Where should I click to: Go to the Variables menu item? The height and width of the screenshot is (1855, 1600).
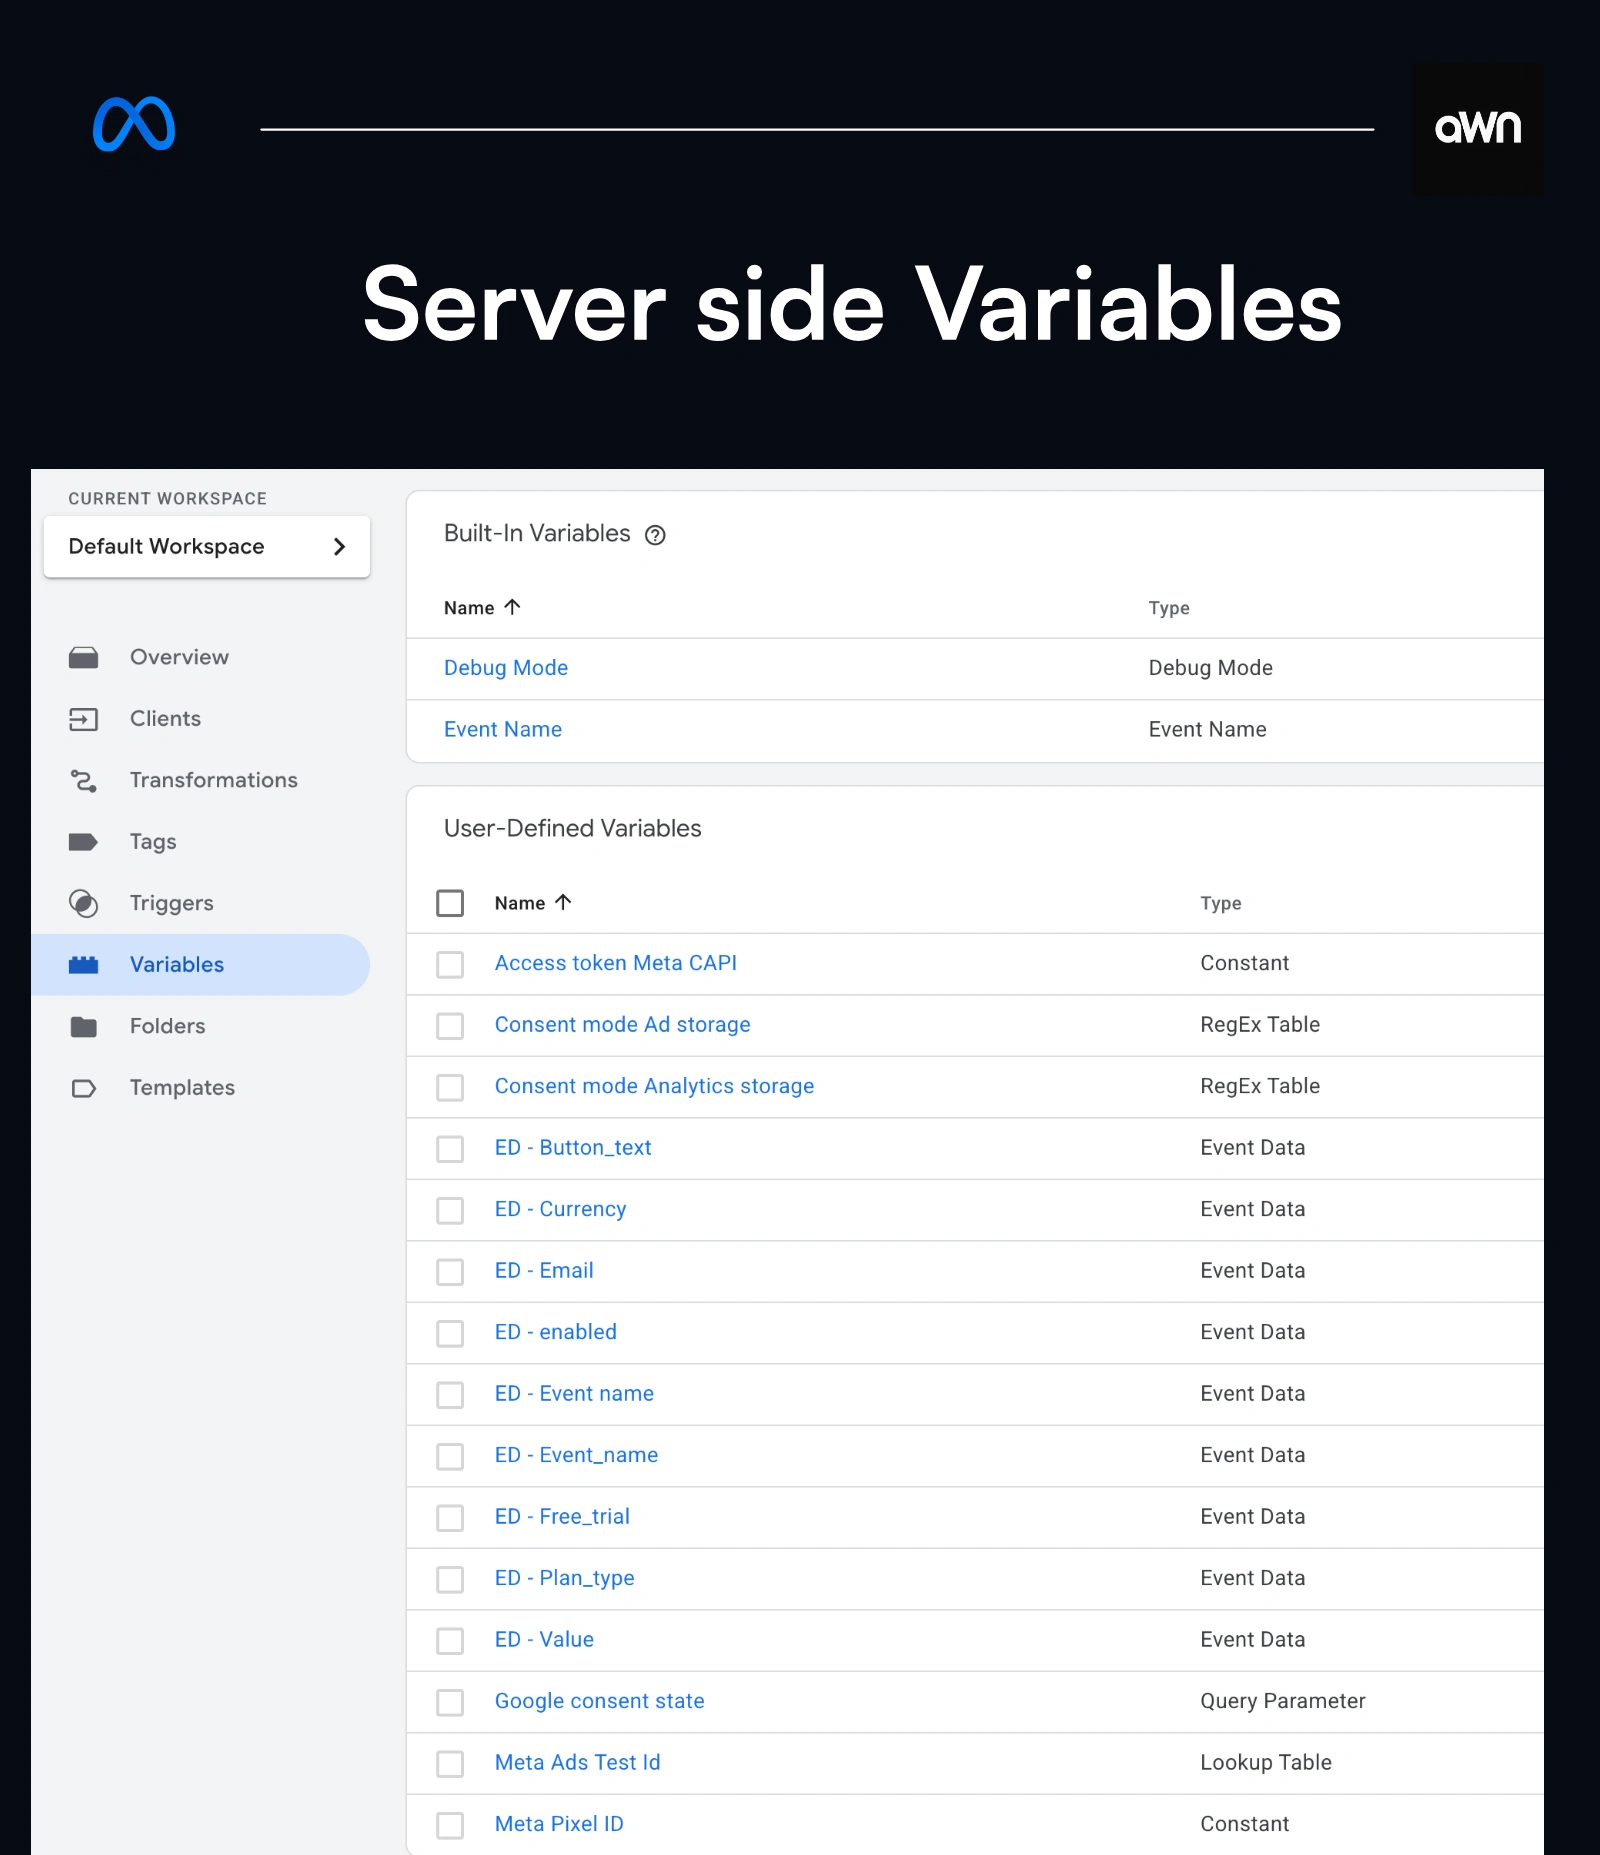(177, 965)
